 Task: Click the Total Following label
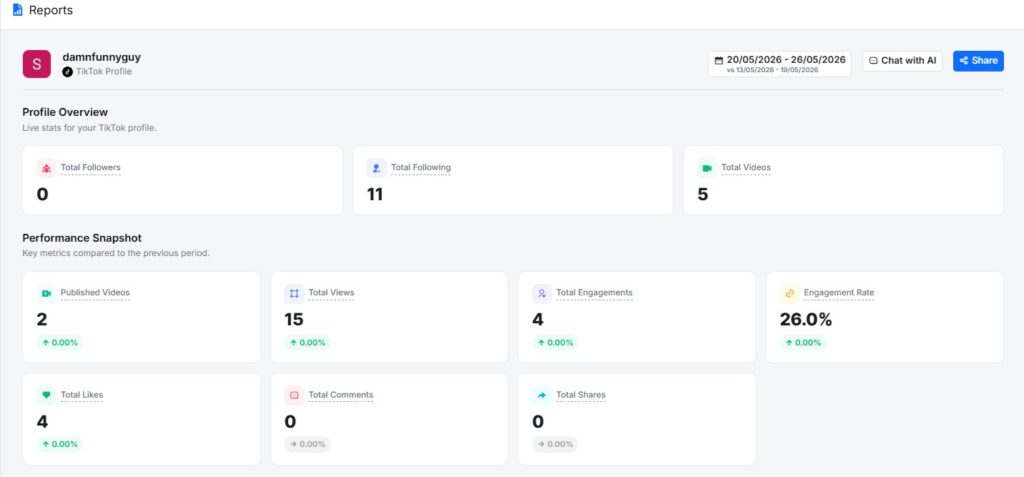421,168
